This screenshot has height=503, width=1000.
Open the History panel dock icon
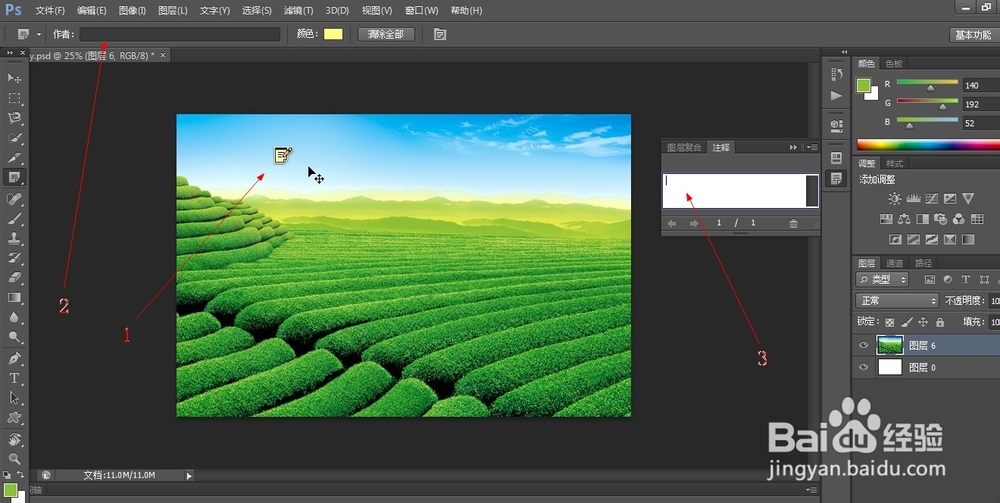point(837,74)
